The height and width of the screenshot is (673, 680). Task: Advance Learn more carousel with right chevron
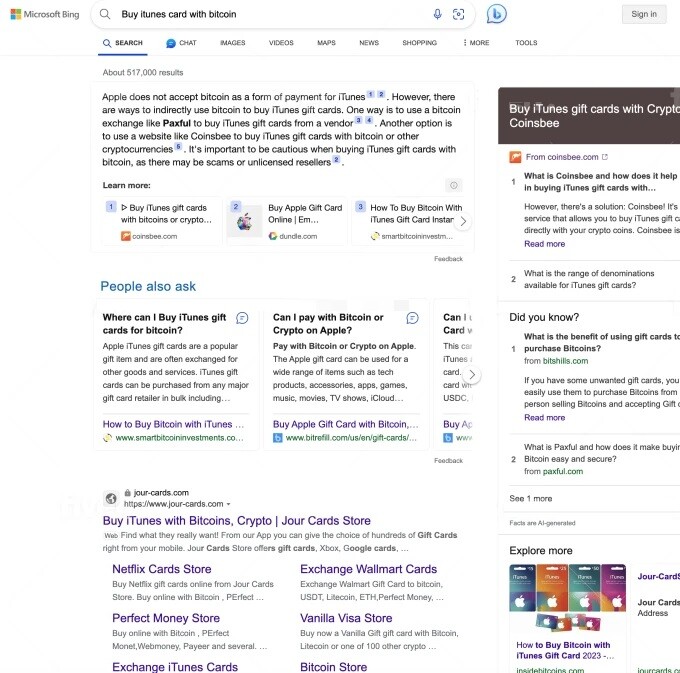tap(463, 222)
